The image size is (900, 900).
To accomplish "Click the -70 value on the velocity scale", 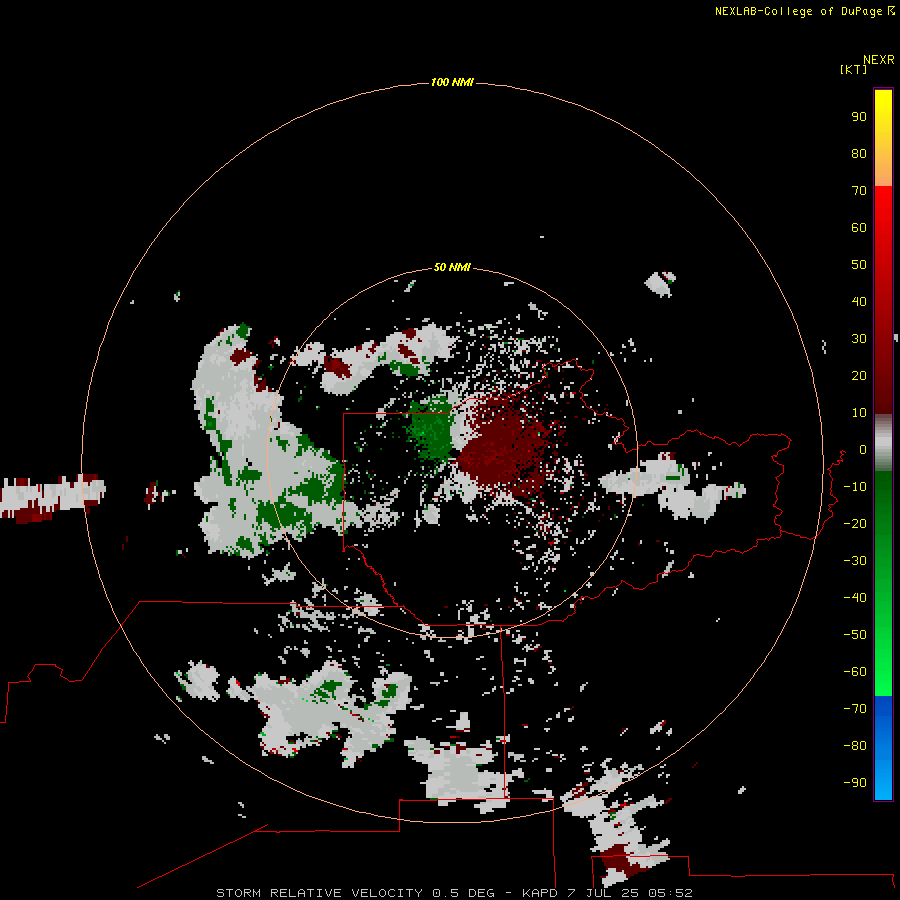I will [x=855, y=708].
